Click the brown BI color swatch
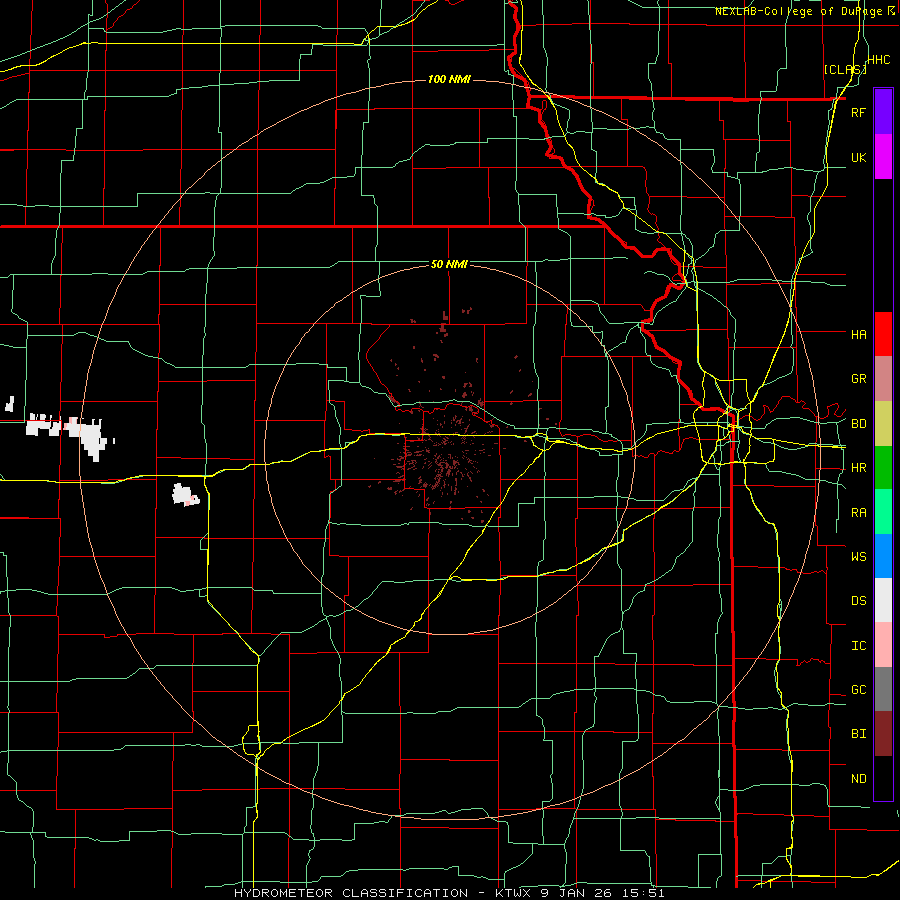The height and width of the screenshot is (900, 900). tap(883, 734)
